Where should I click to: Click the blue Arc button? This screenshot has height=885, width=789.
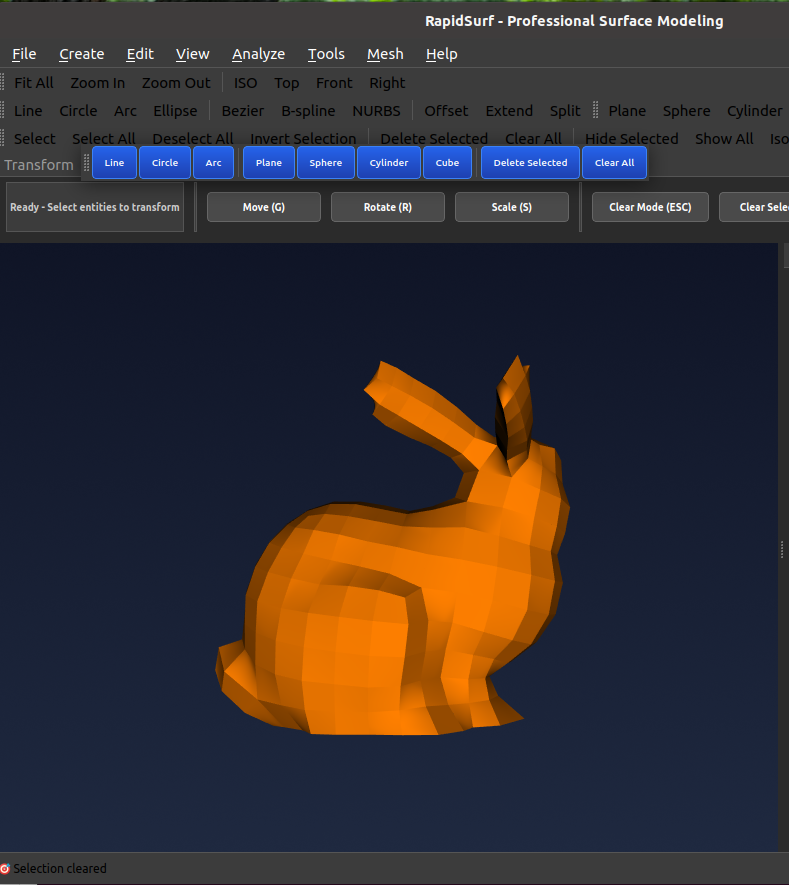tap(213, 163)
